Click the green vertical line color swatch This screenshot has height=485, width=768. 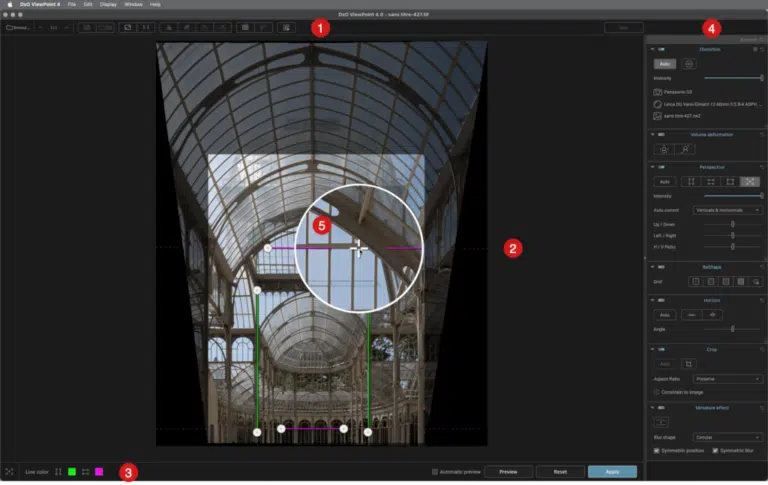point(72,472)
